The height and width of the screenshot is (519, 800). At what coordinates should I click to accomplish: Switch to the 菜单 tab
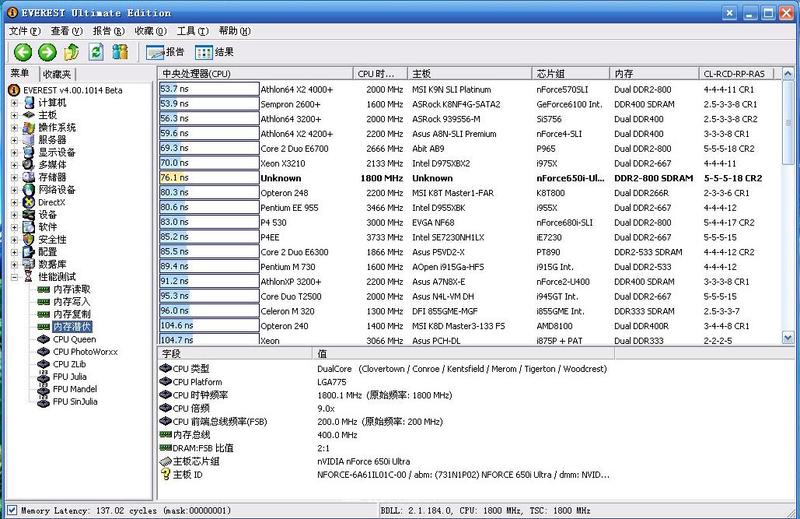(20, 73)
